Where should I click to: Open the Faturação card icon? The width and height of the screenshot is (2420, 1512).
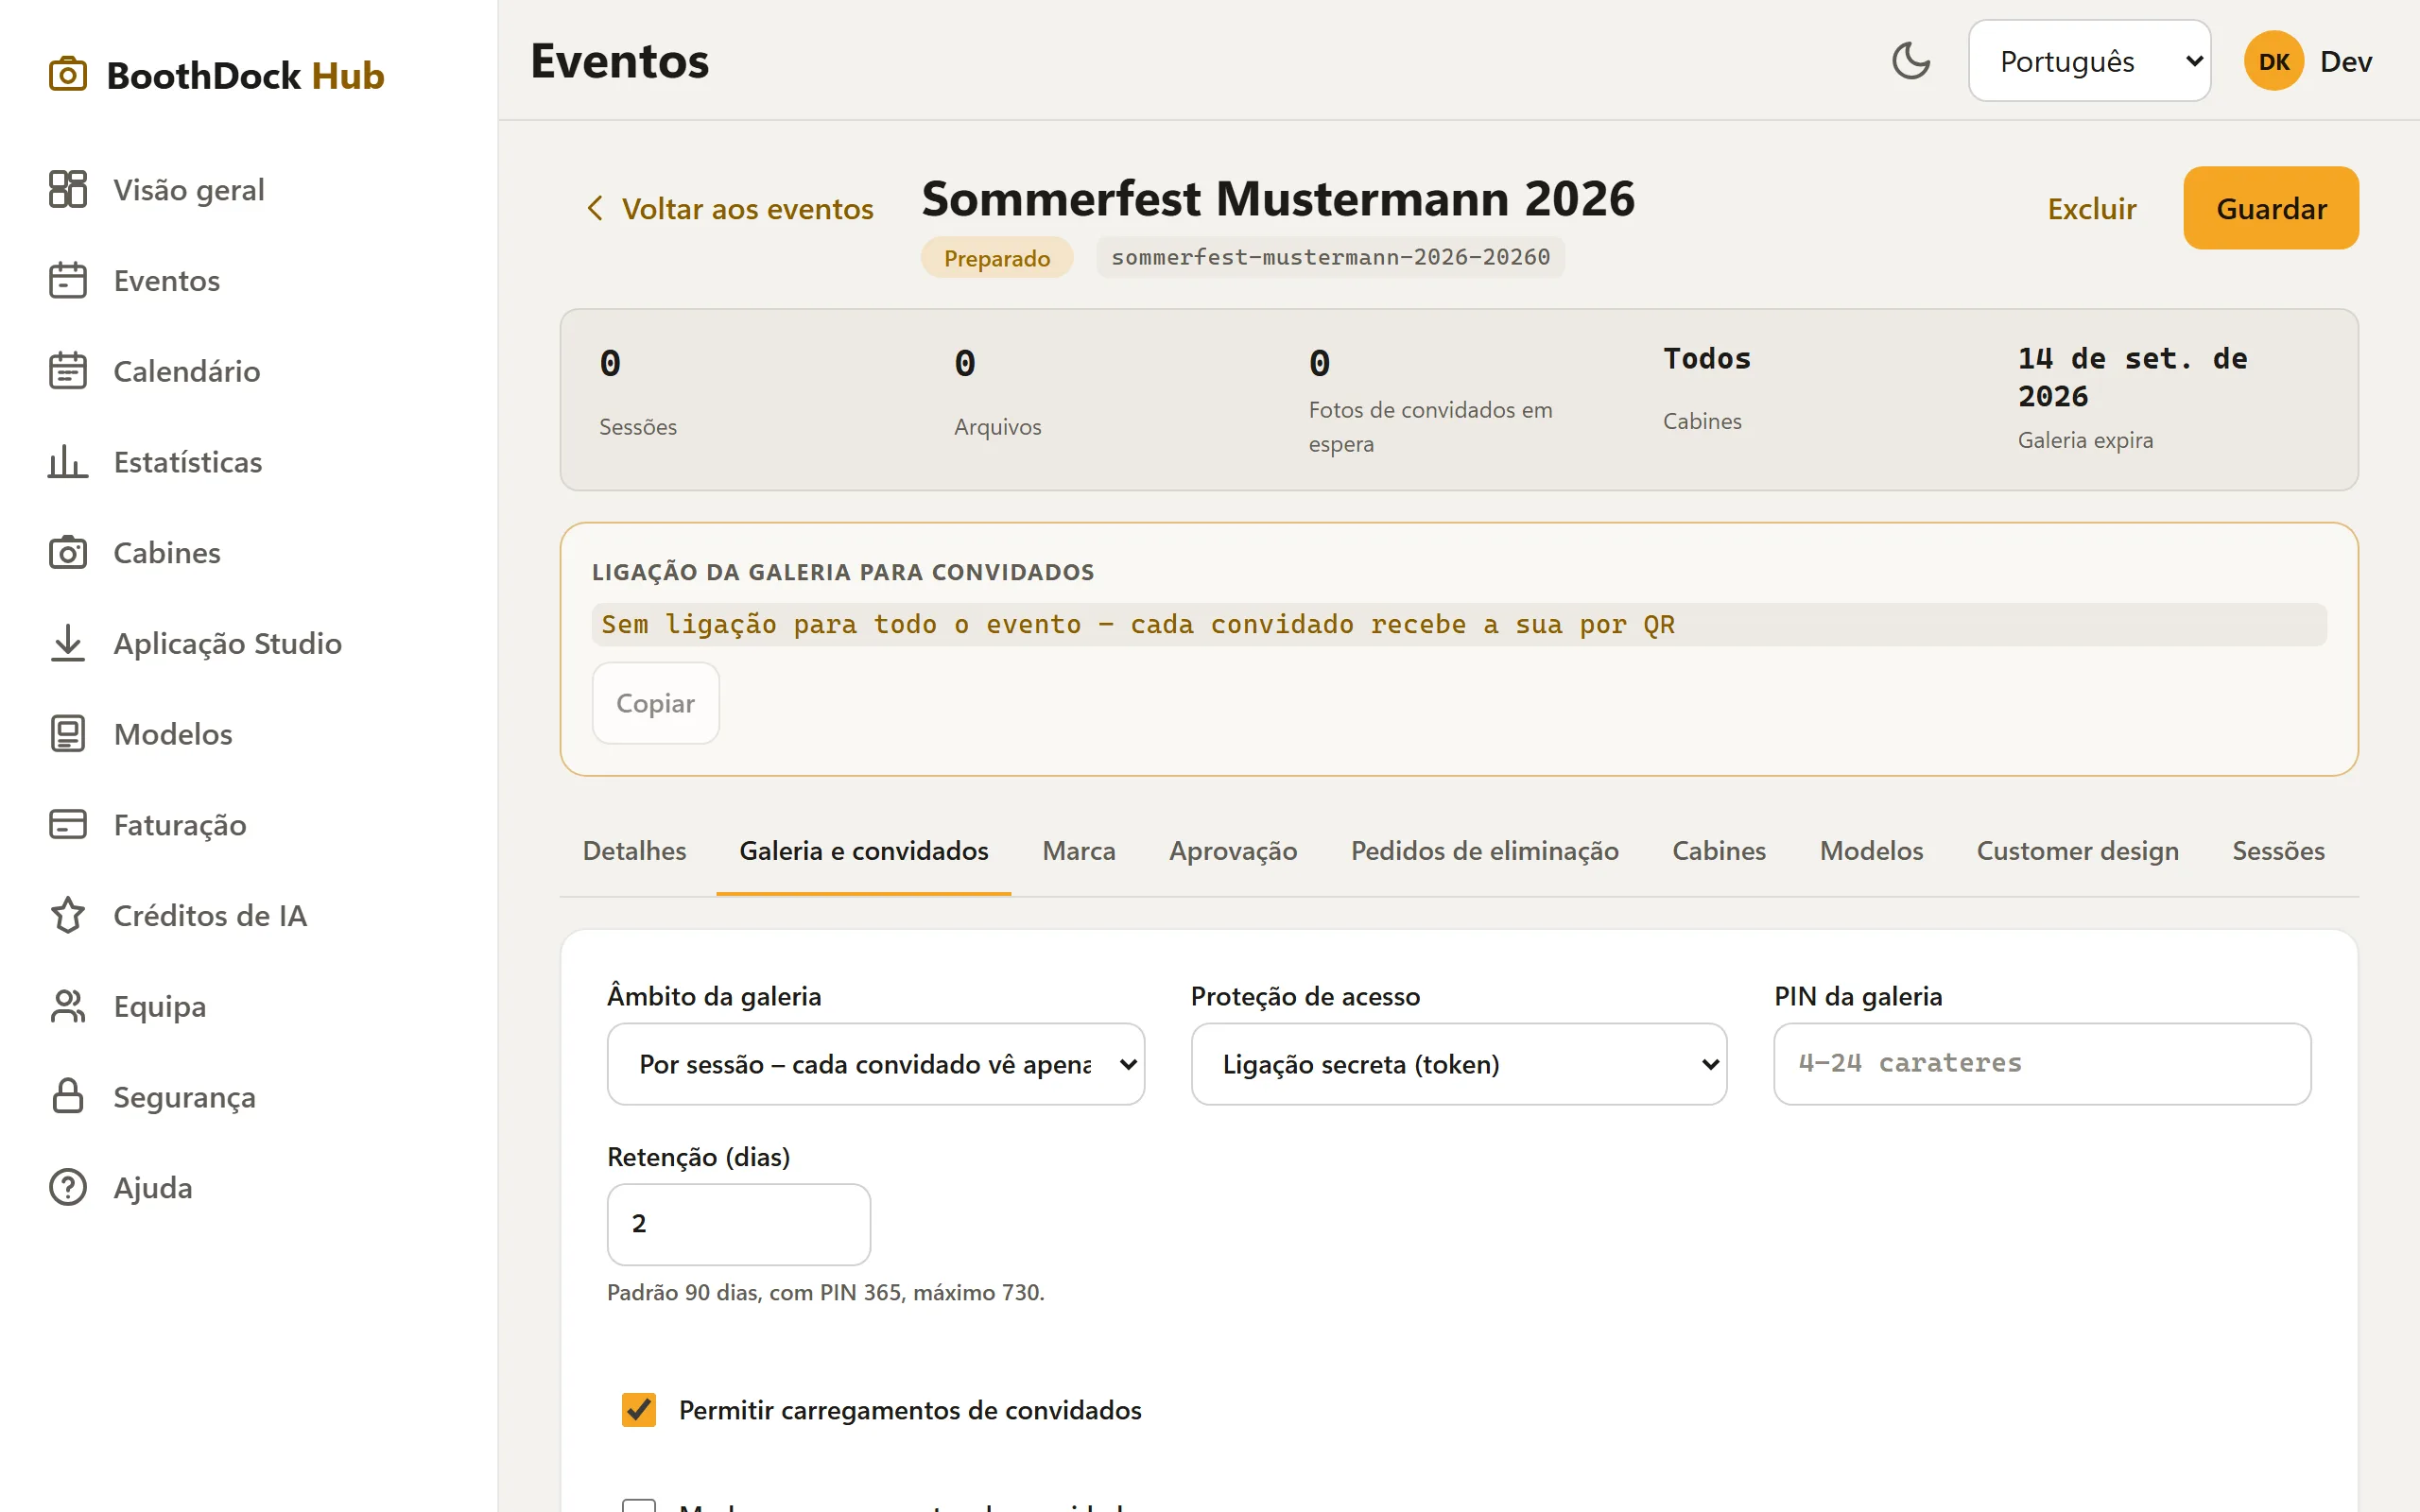pyautogui.click(x=67, y=824)
